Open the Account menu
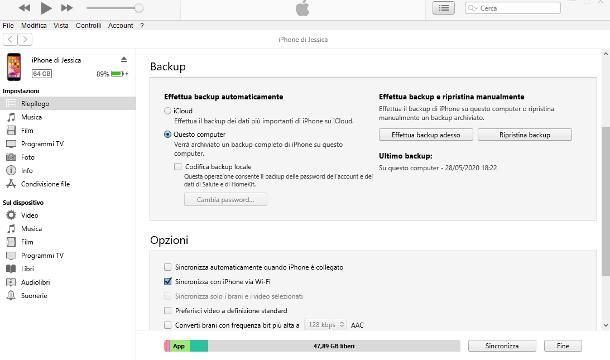Image resolution: width=610 pixels, height=360 pixels. [x=121, y=25]
